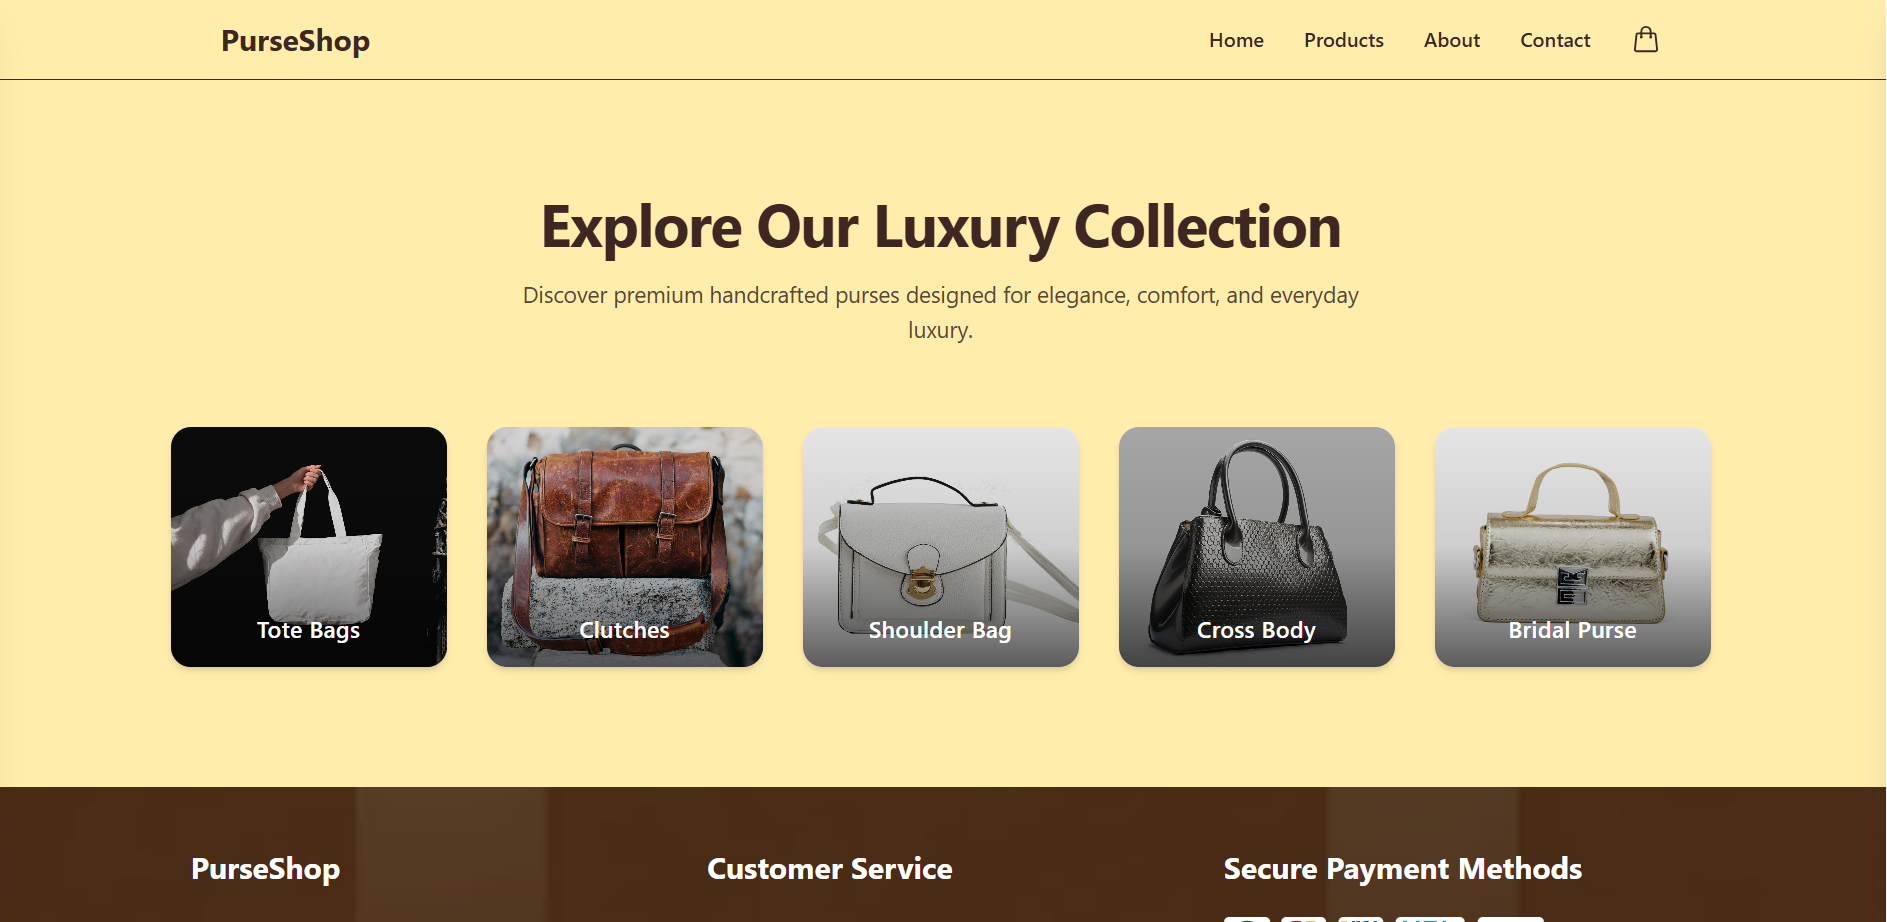Viewport: 1887px width, 922px height.
Task: Click the Explore Our Luxury Collection title
Action: pyautogui.click(x=941, y=227)
